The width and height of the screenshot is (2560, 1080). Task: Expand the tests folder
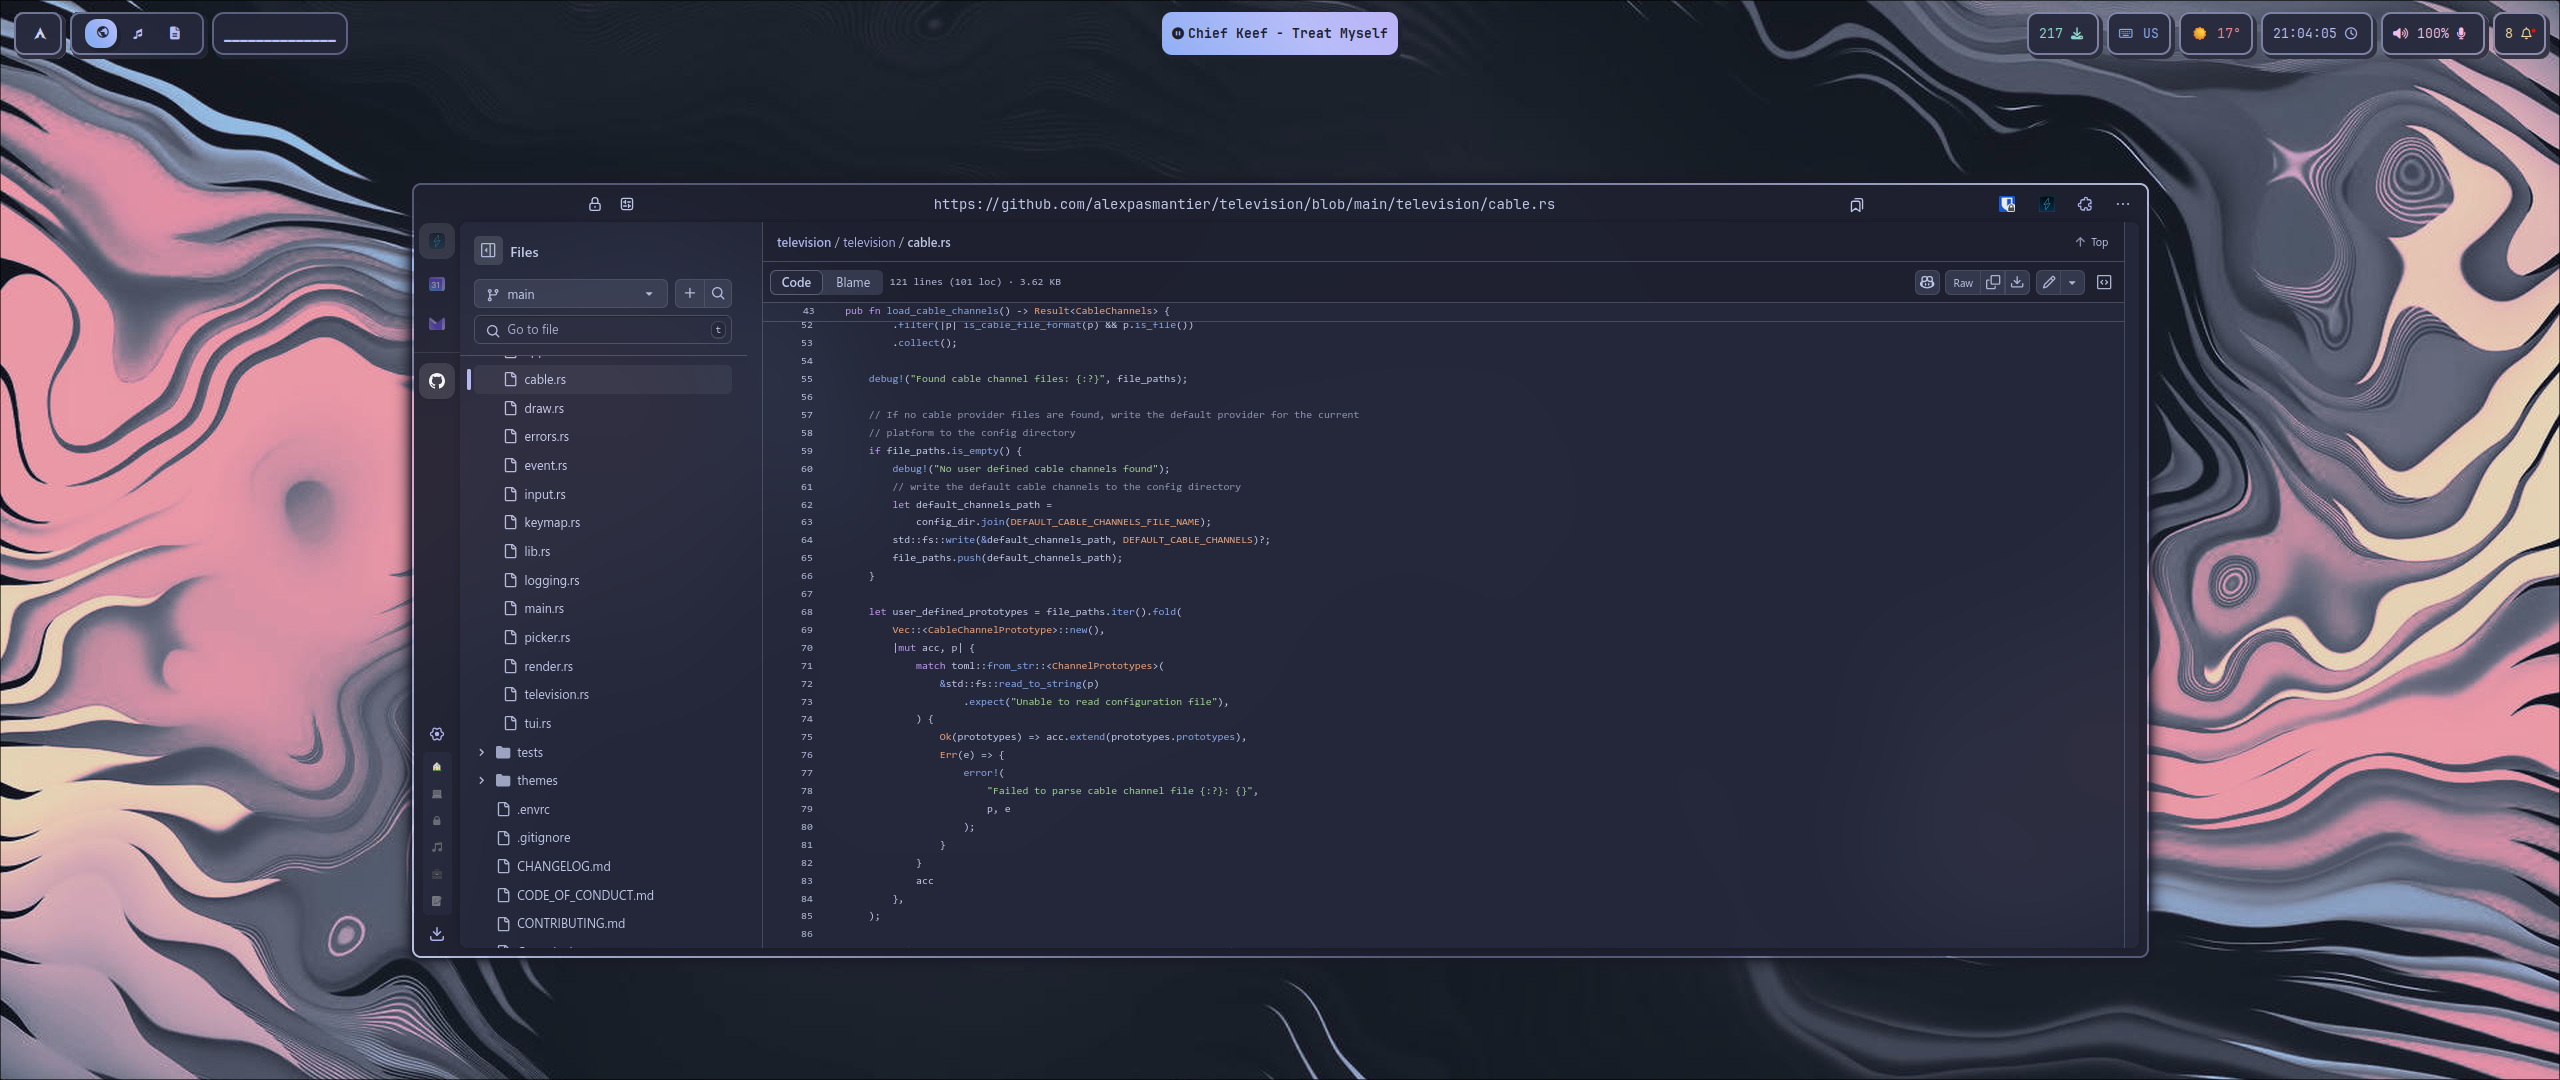[482, 753]
